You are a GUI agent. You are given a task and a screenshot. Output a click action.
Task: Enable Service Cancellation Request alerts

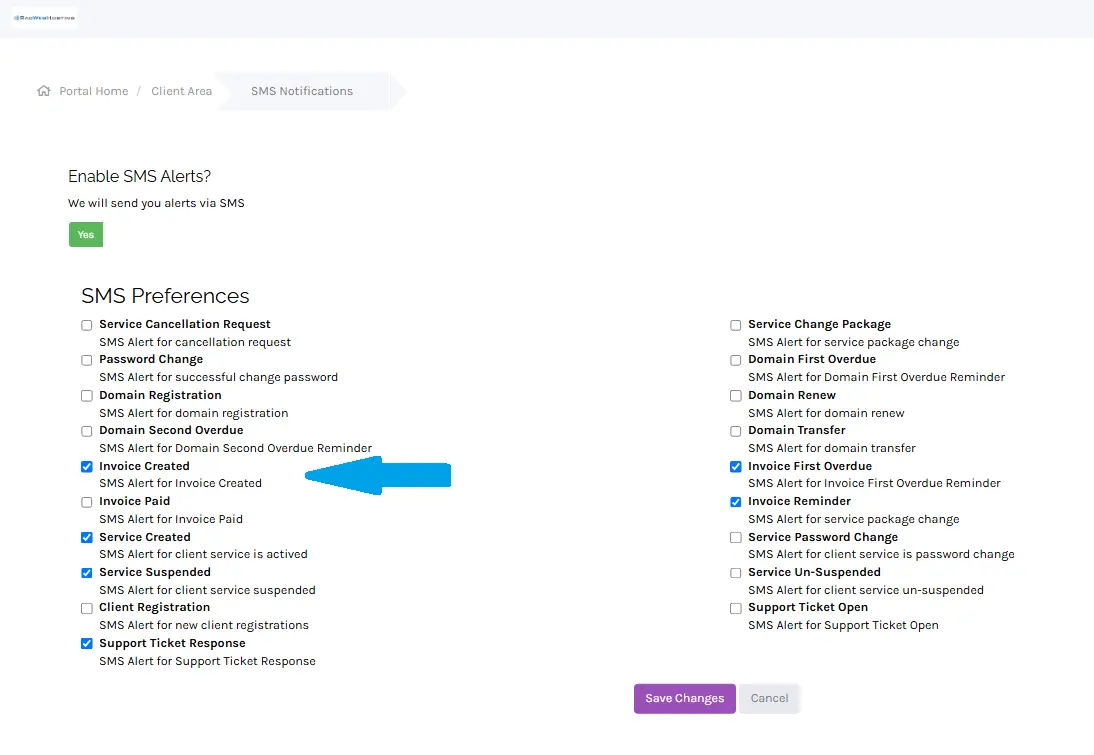click(x=86, y=324)
